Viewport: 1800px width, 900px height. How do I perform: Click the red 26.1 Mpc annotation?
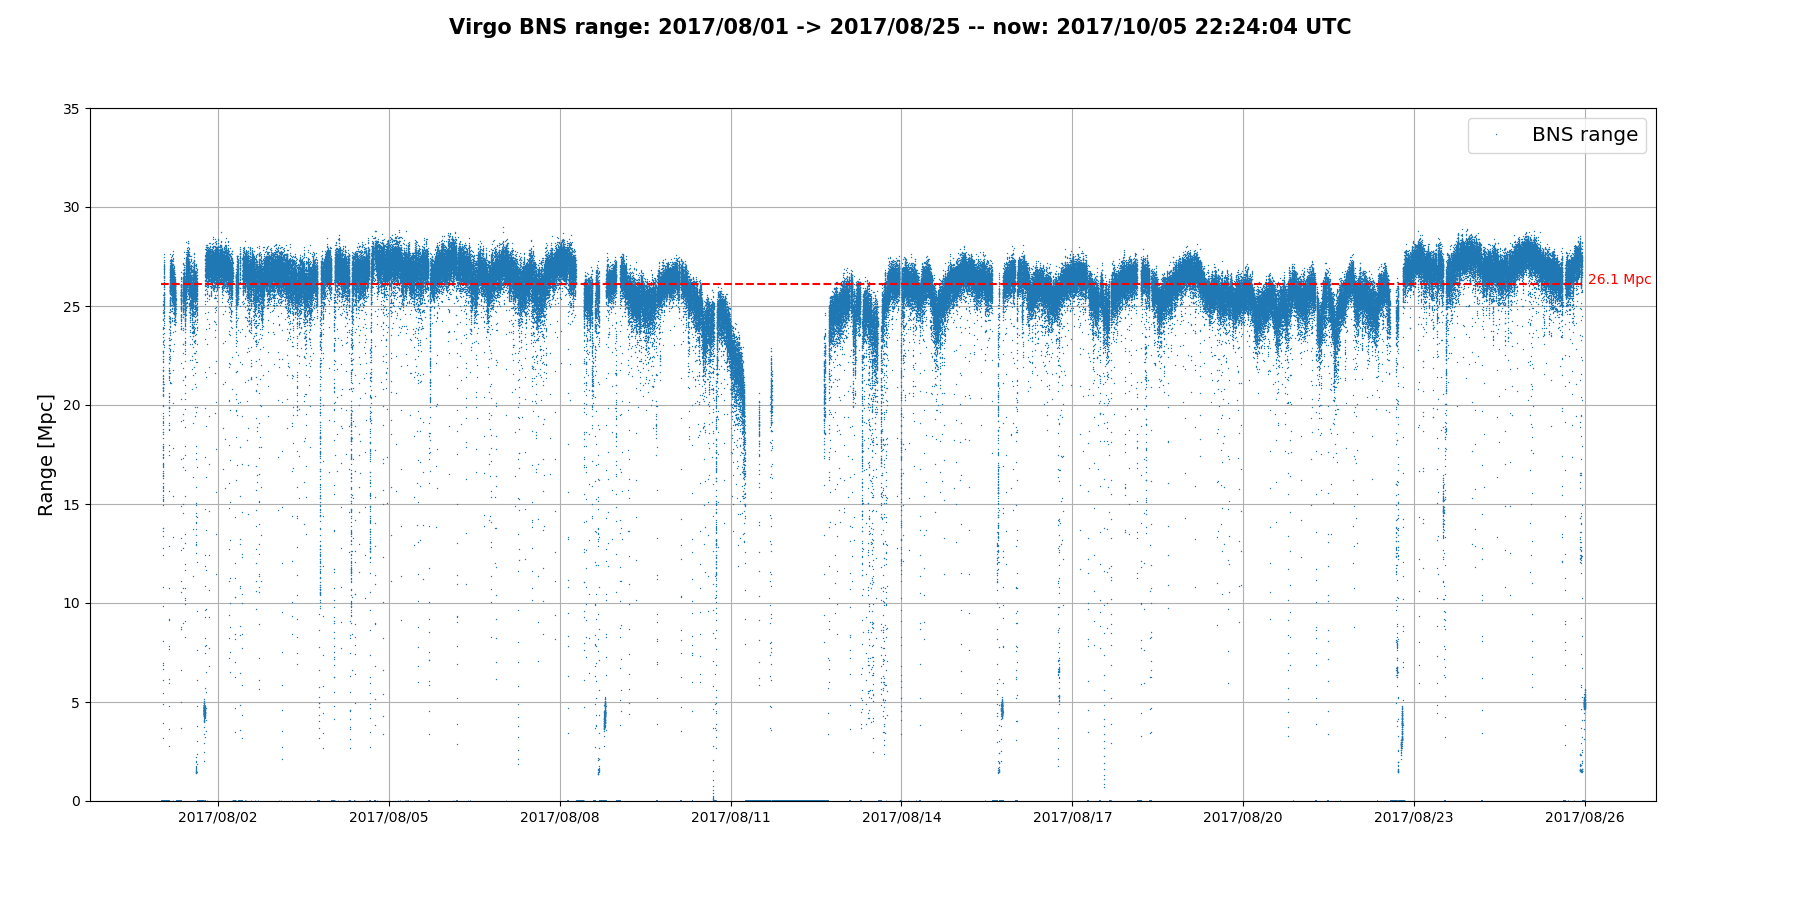tap(1619, 280)
